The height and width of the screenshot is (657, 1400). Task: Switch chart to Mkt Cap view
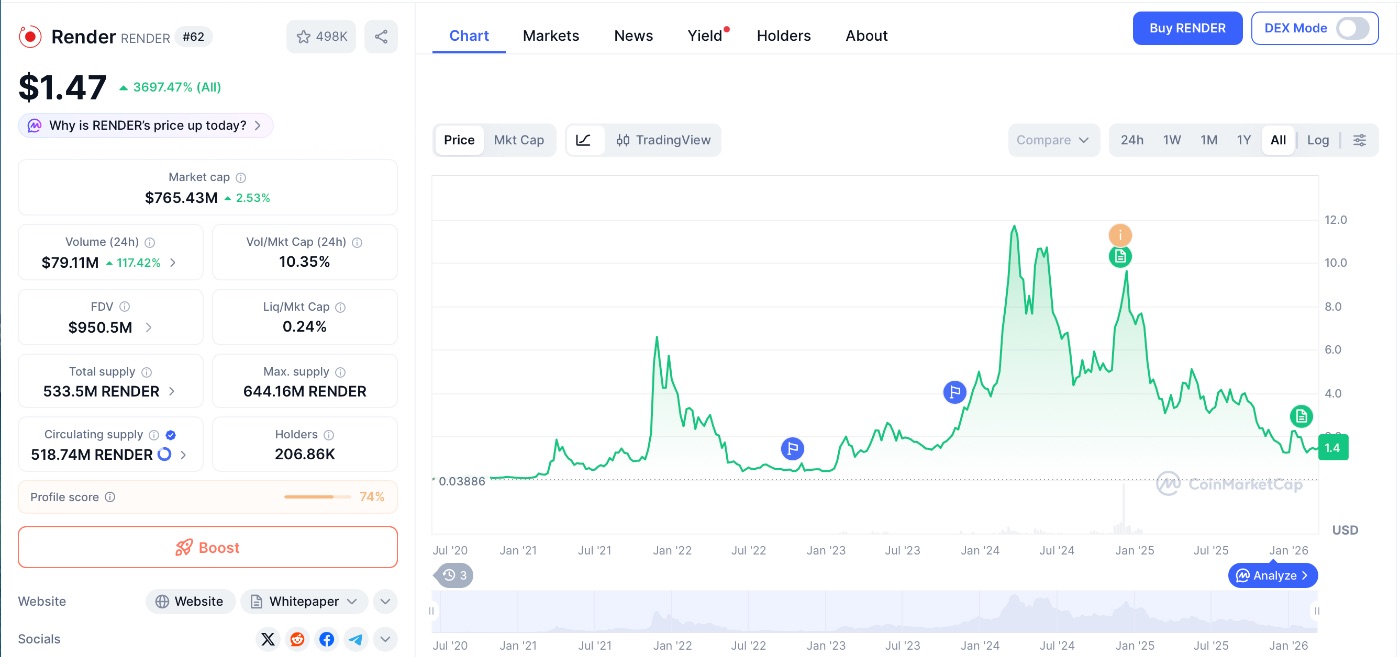519,140
